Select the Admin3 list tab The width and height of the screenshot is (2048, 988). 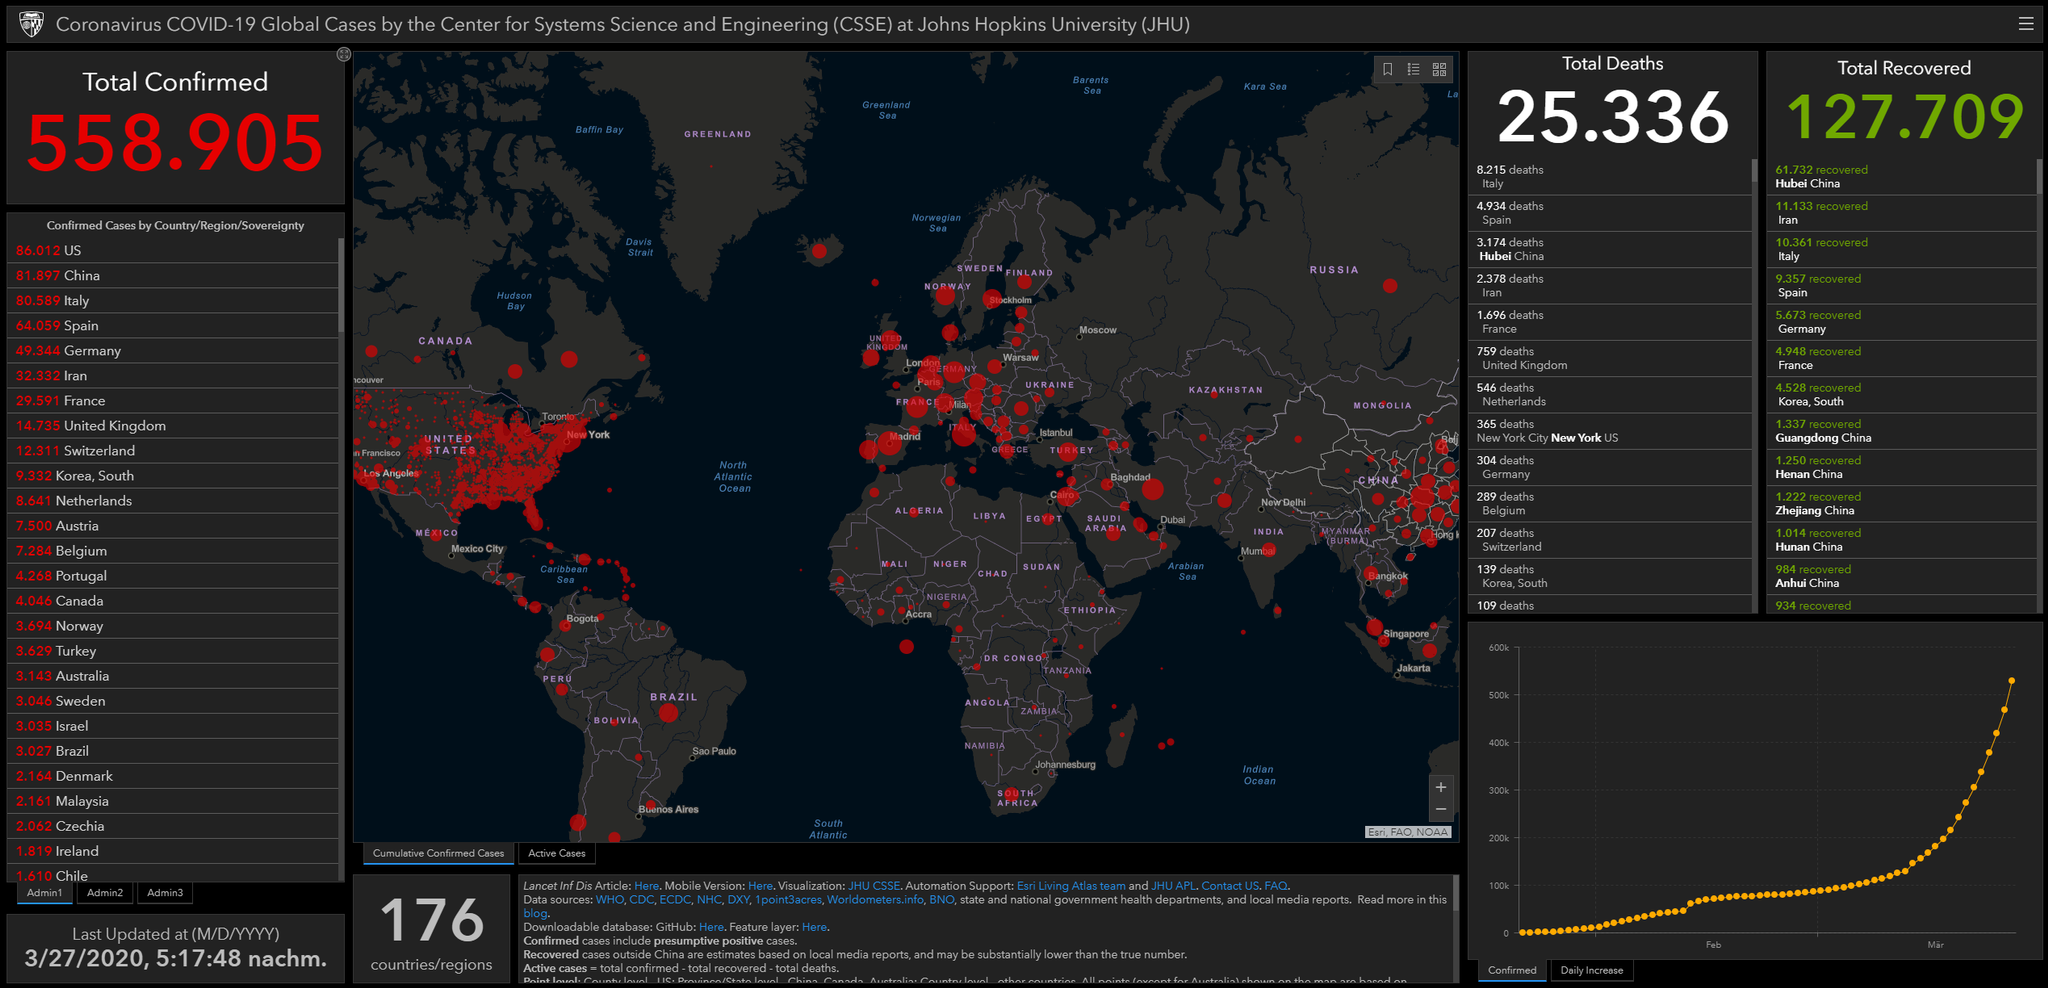165,893
